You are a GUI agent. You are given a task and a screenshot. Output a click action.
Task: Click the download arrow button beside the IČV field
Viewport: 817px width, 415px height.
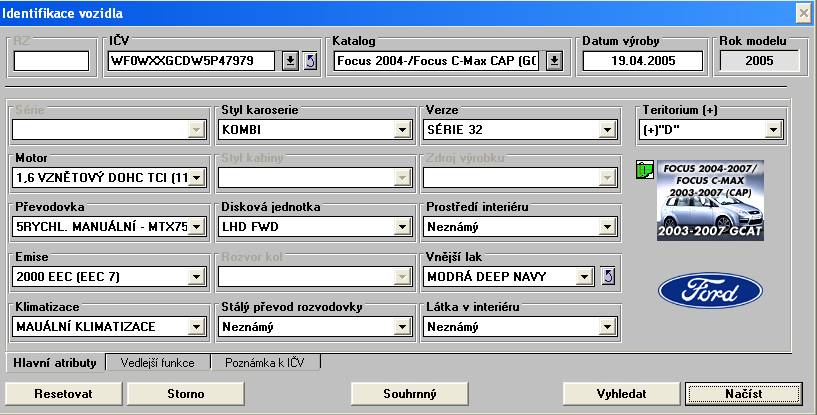pyautogui.click(x=289, y=61)
